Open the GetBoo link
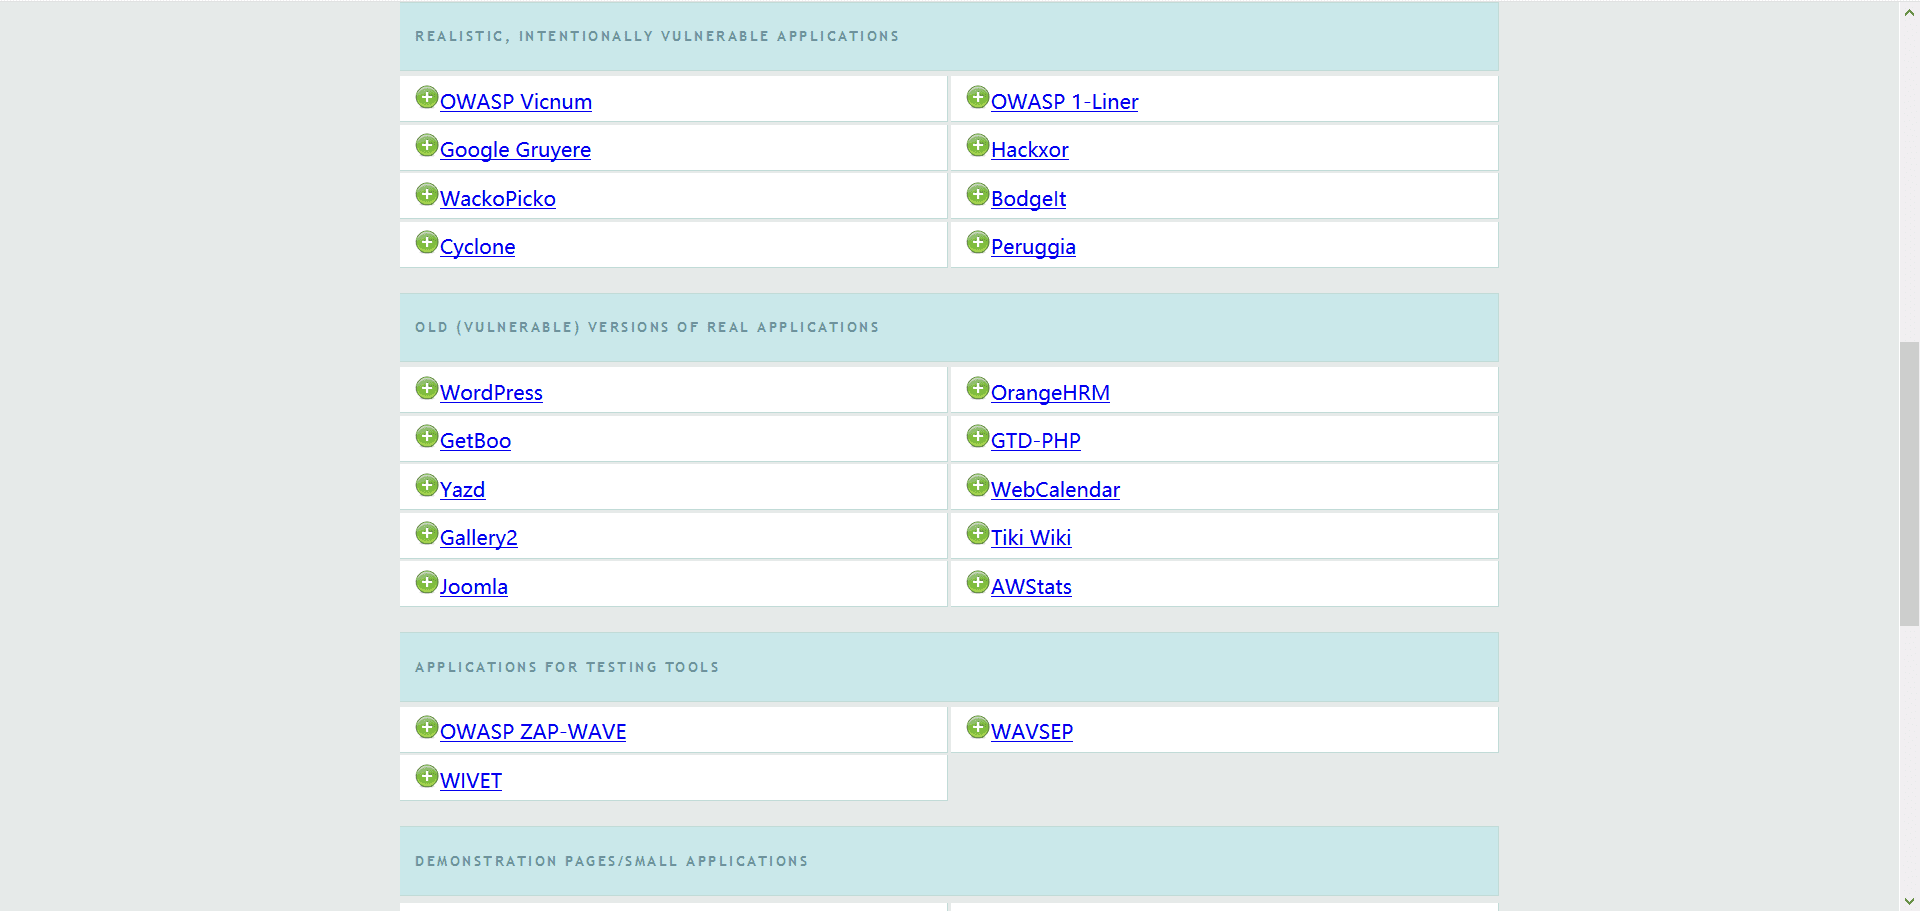 [x=475, y=441]
